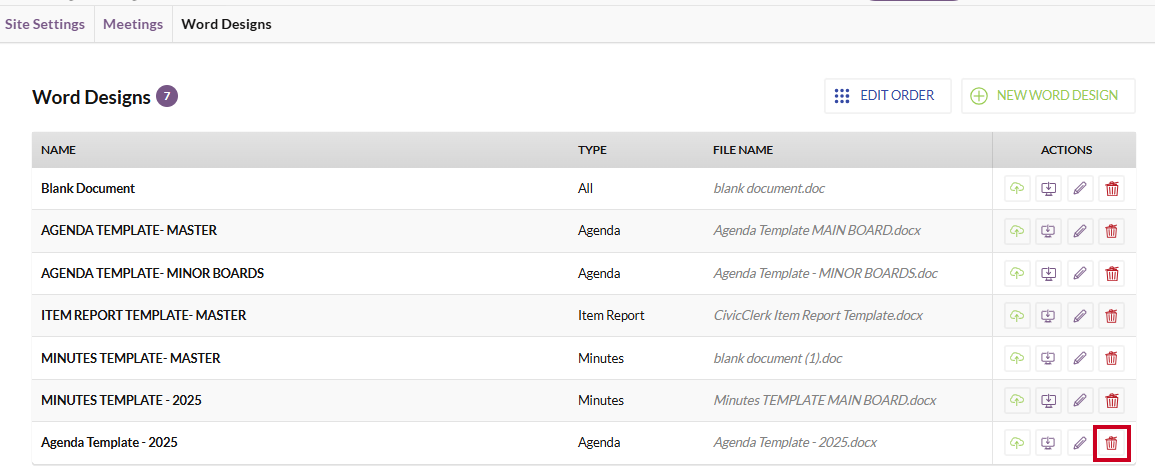Delete the ITEM REPORT TEMPLATE- MASTER design
Image resolution: width=1155 pixels, height=476 pixels.
click(x=1112, y=316)
